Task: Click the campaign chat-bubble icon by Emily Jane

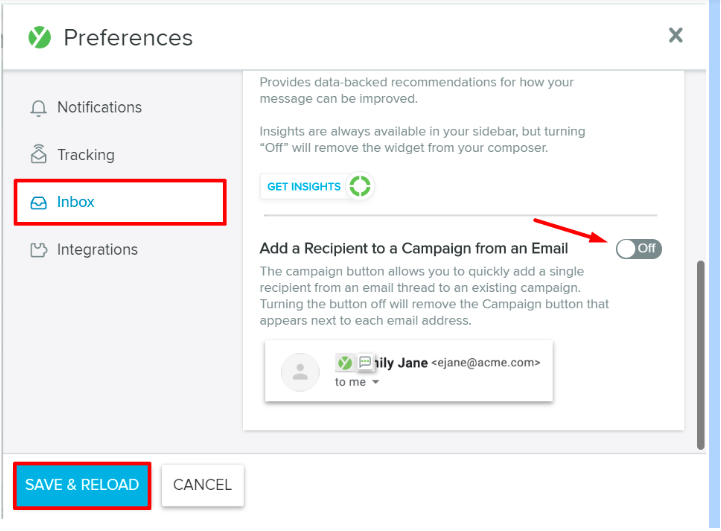Action: 365,362
